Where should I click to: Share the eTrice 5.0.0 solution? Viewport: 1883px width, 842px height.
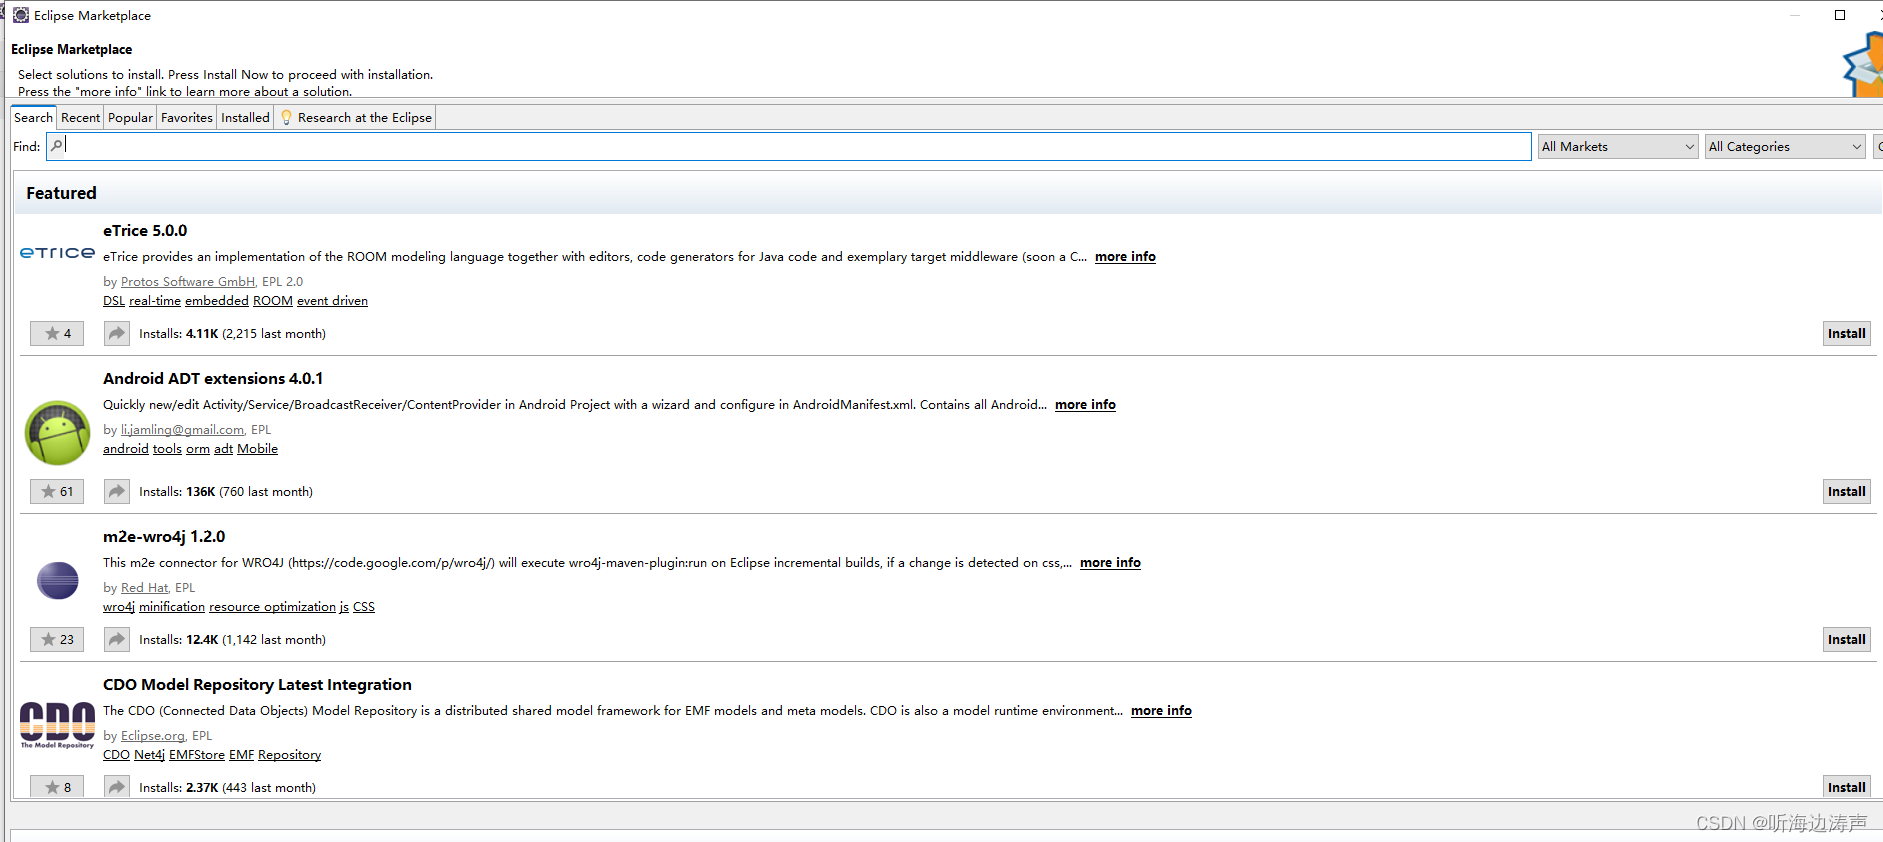coord(117,334)
